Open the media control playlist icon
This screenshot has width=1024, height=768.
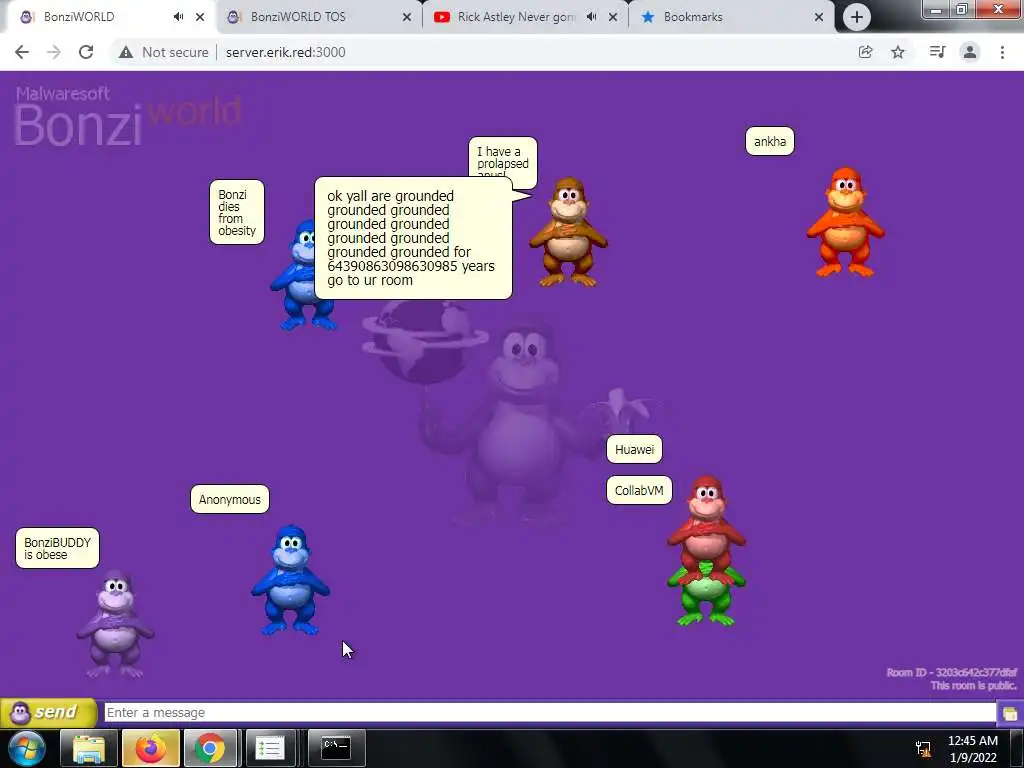coord(937,52)
